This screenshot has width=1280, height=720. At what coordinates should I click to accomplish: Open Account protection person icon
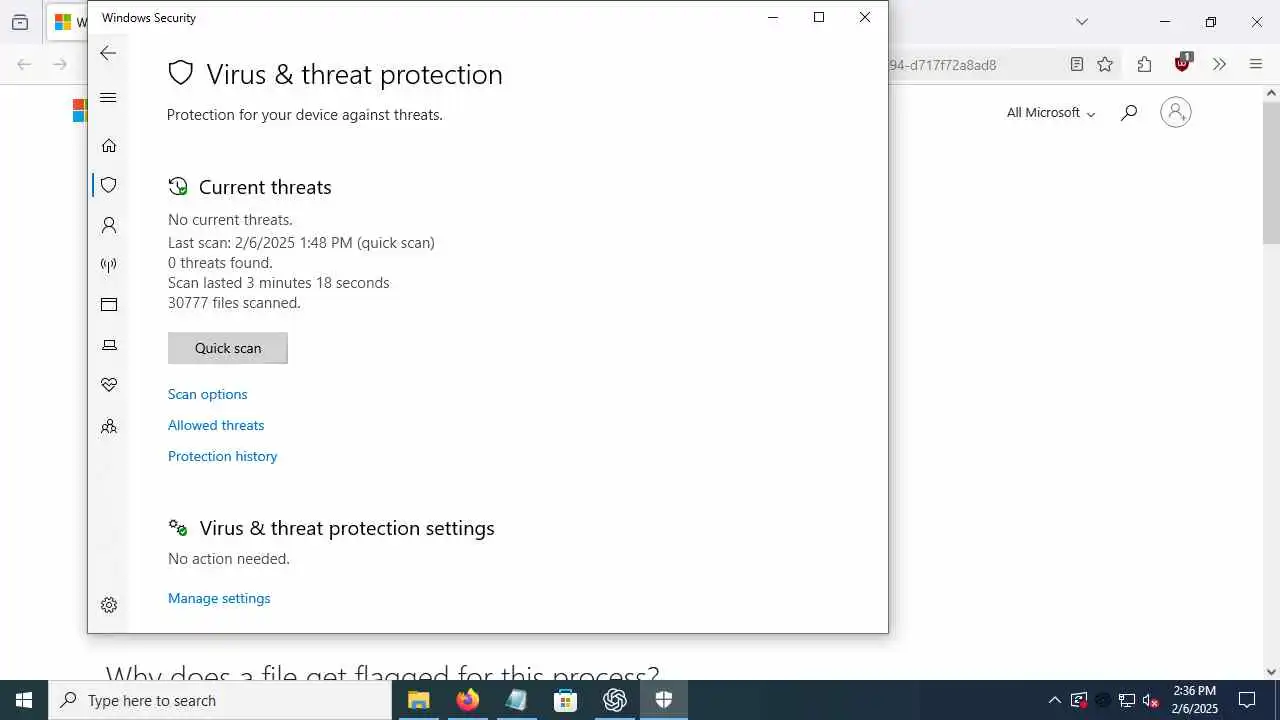pyautogui.click(x=109, y=225)
